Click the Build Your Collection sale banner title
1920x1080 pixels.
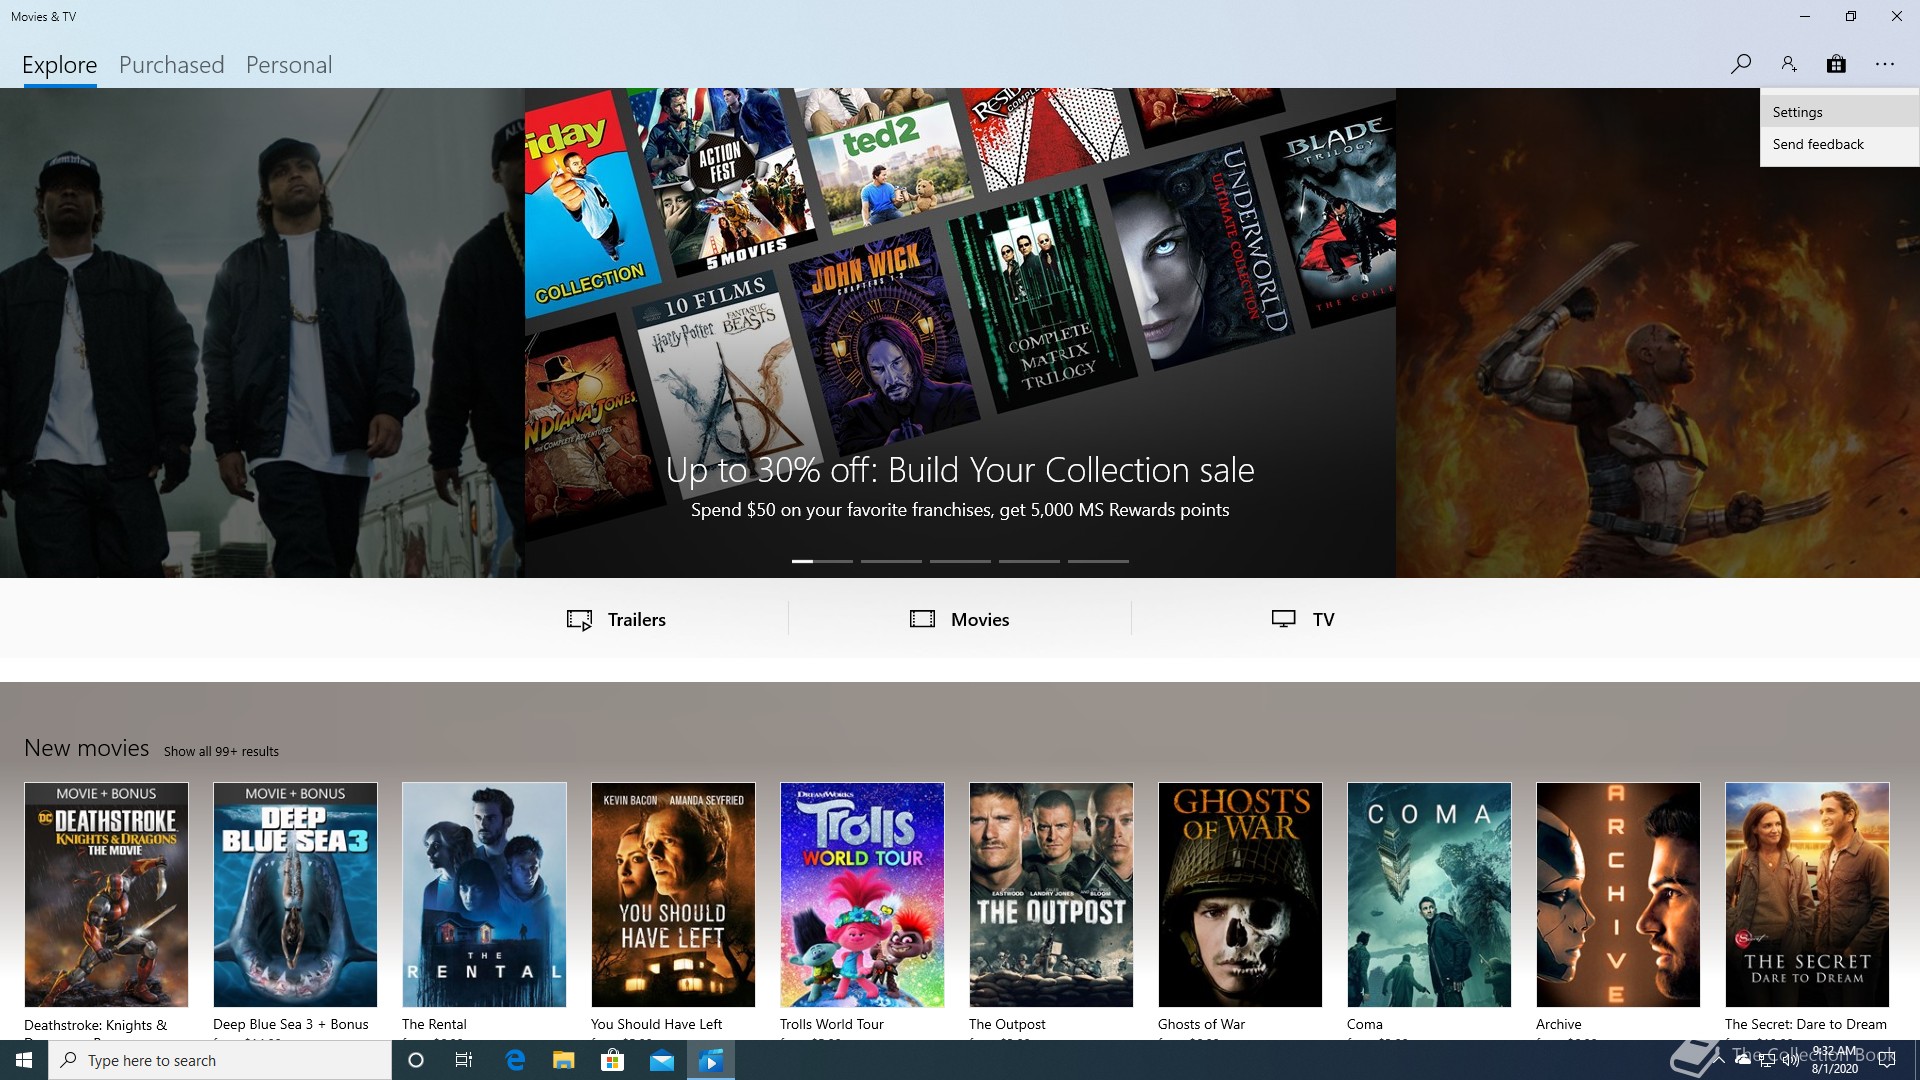pyautogui.click(x=960, y=470)
